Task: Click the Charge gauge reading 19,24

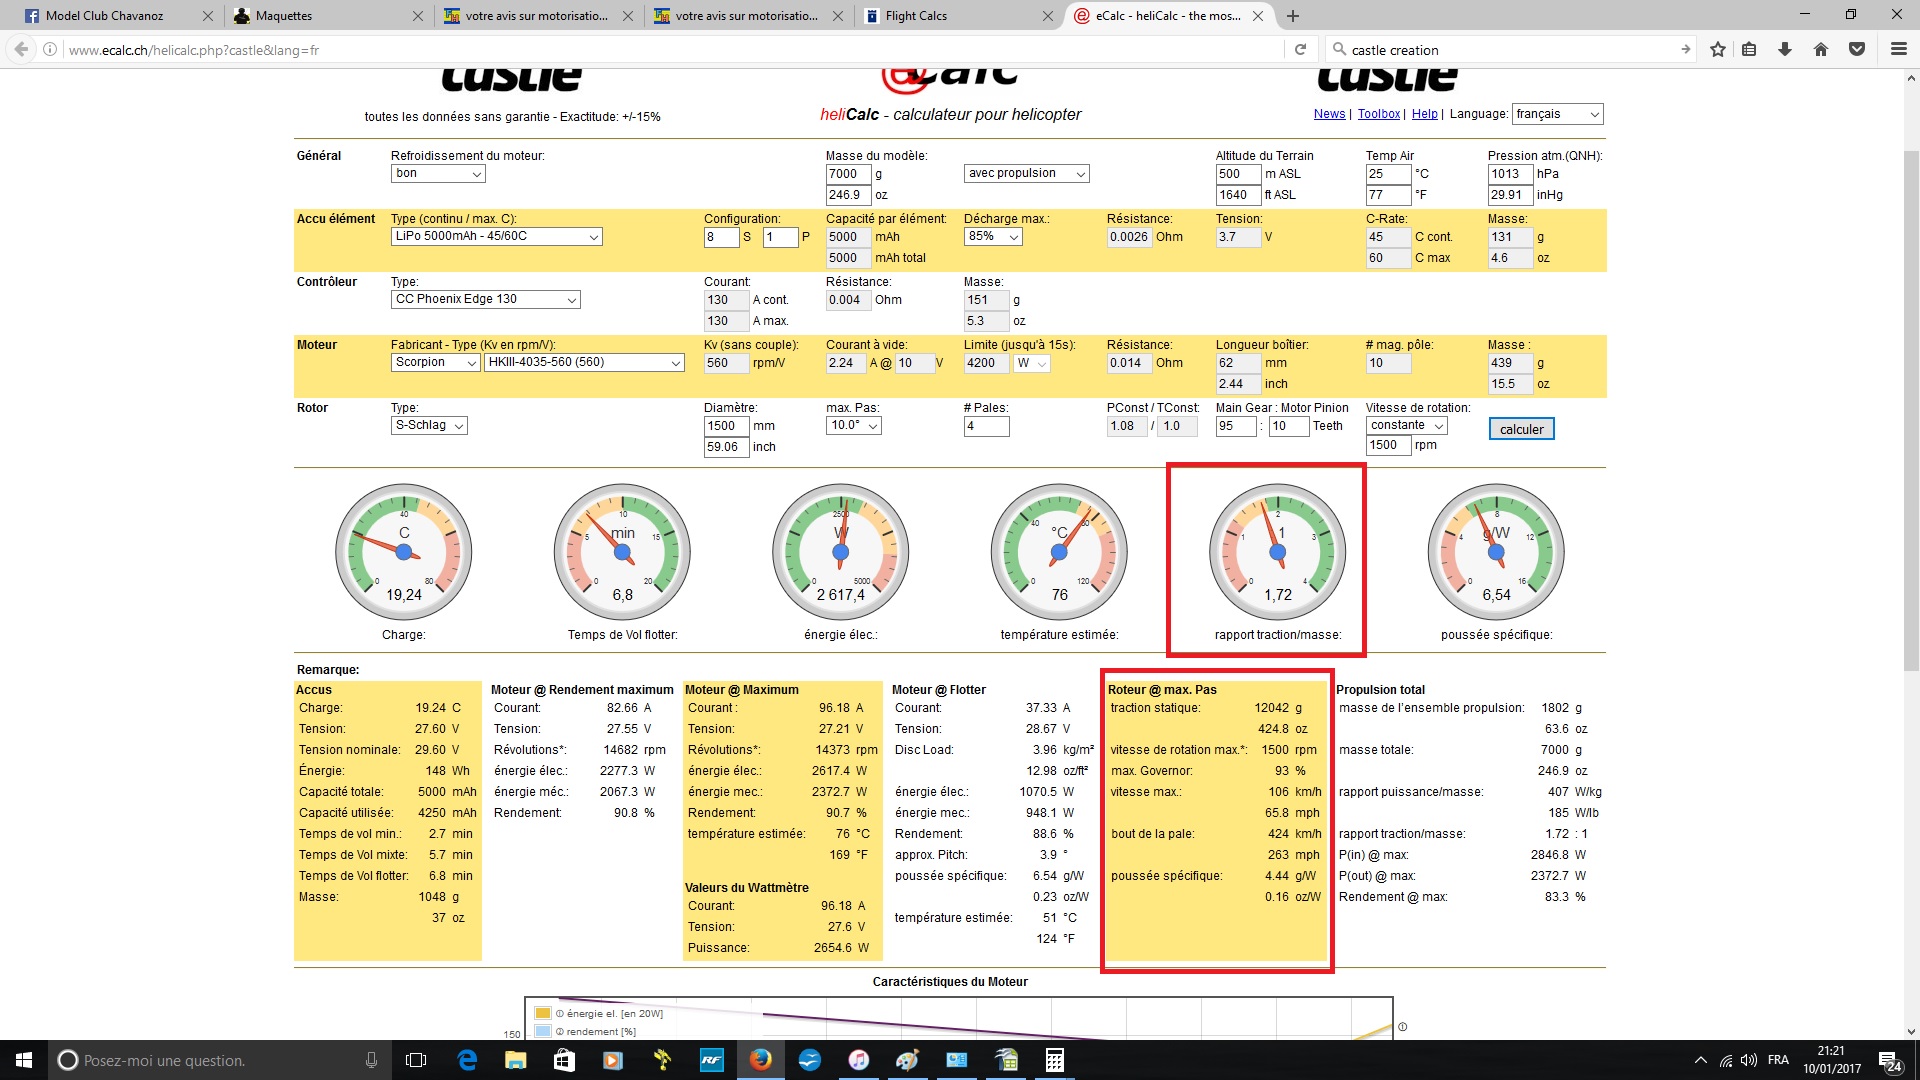Action: click(404, 552)
